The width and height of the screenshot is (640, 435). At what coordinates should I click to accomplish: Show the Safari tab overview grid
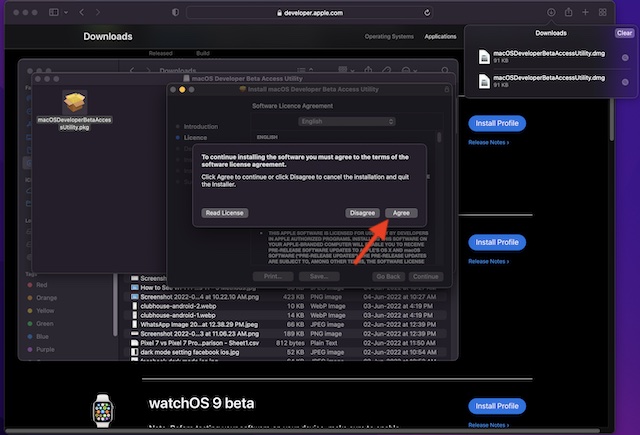pos(602,13)
